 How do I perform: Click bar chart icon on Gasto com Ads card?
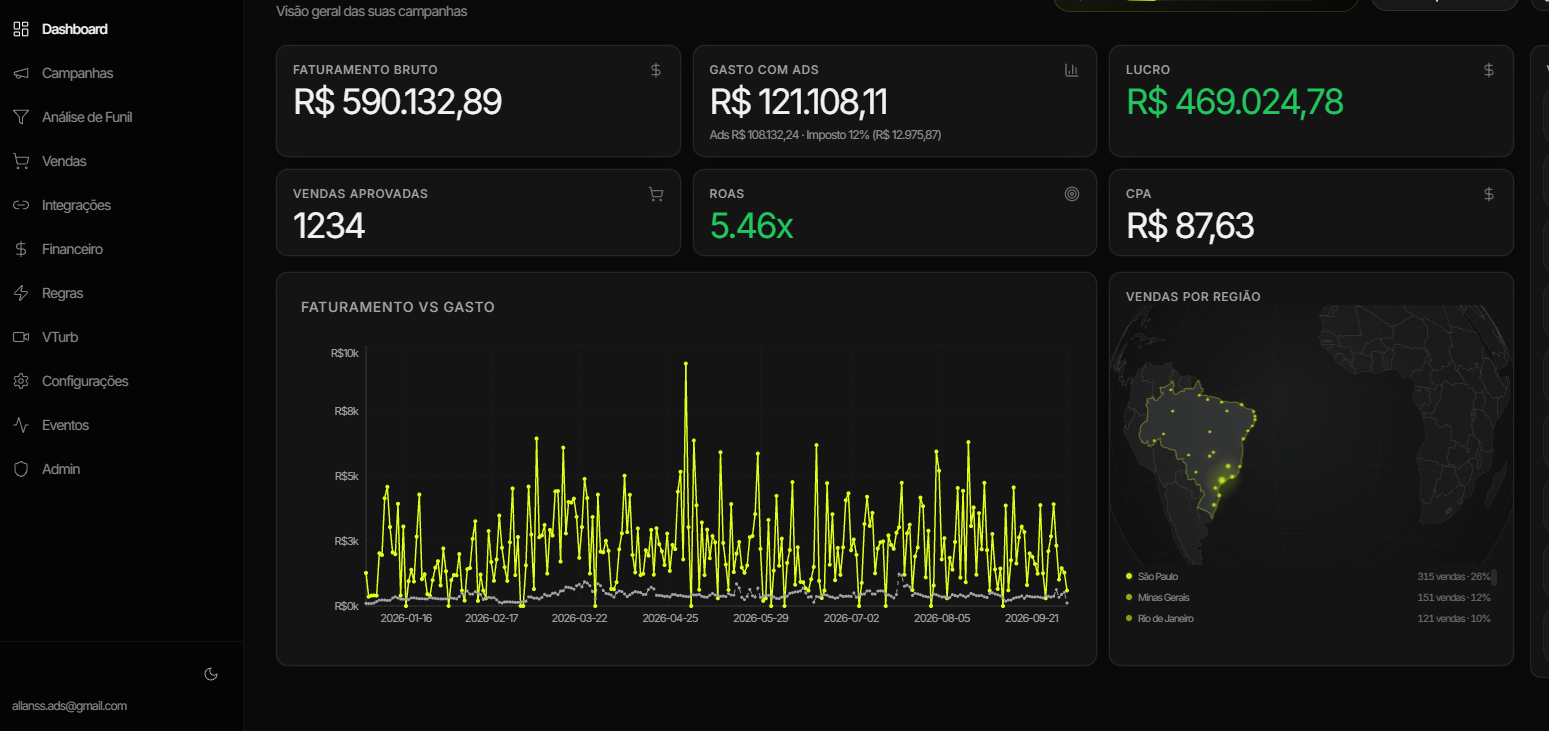pos(1072,70)
